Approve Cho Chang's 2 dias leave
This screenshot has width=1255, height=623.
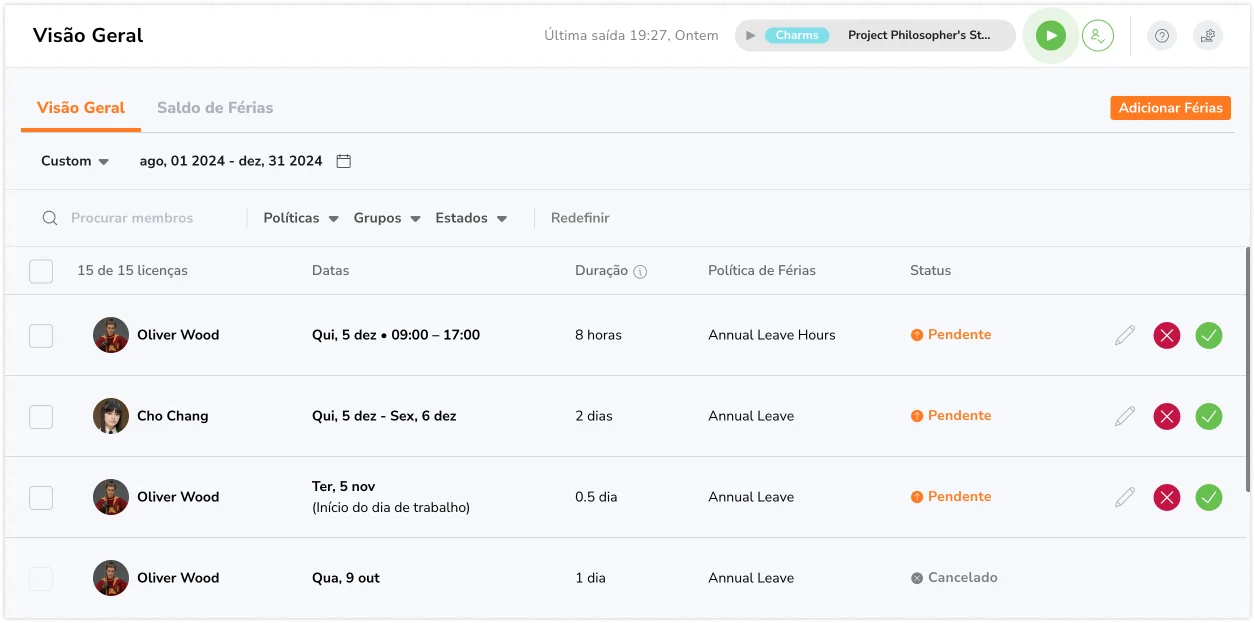1209,416
